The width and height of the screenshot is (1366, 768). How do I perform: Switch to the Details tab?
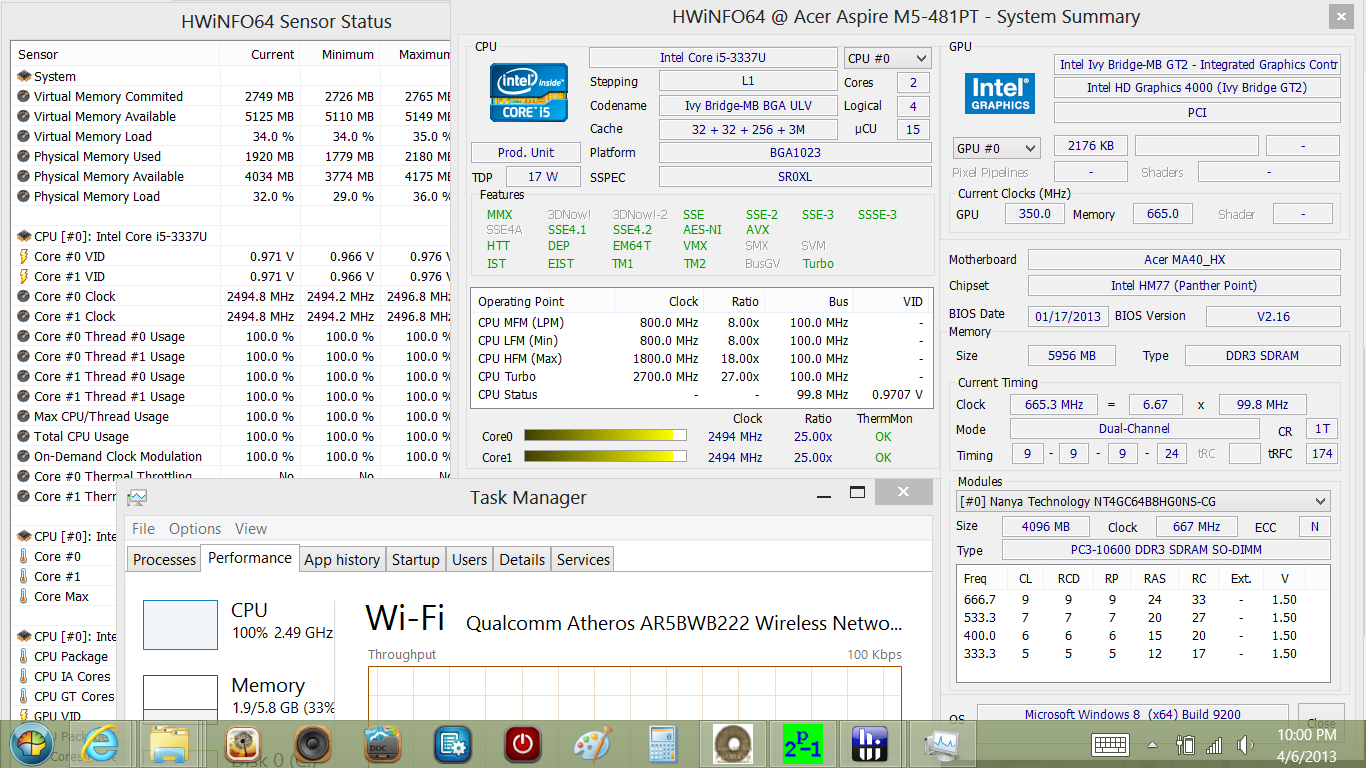click(x=522, y=559)
